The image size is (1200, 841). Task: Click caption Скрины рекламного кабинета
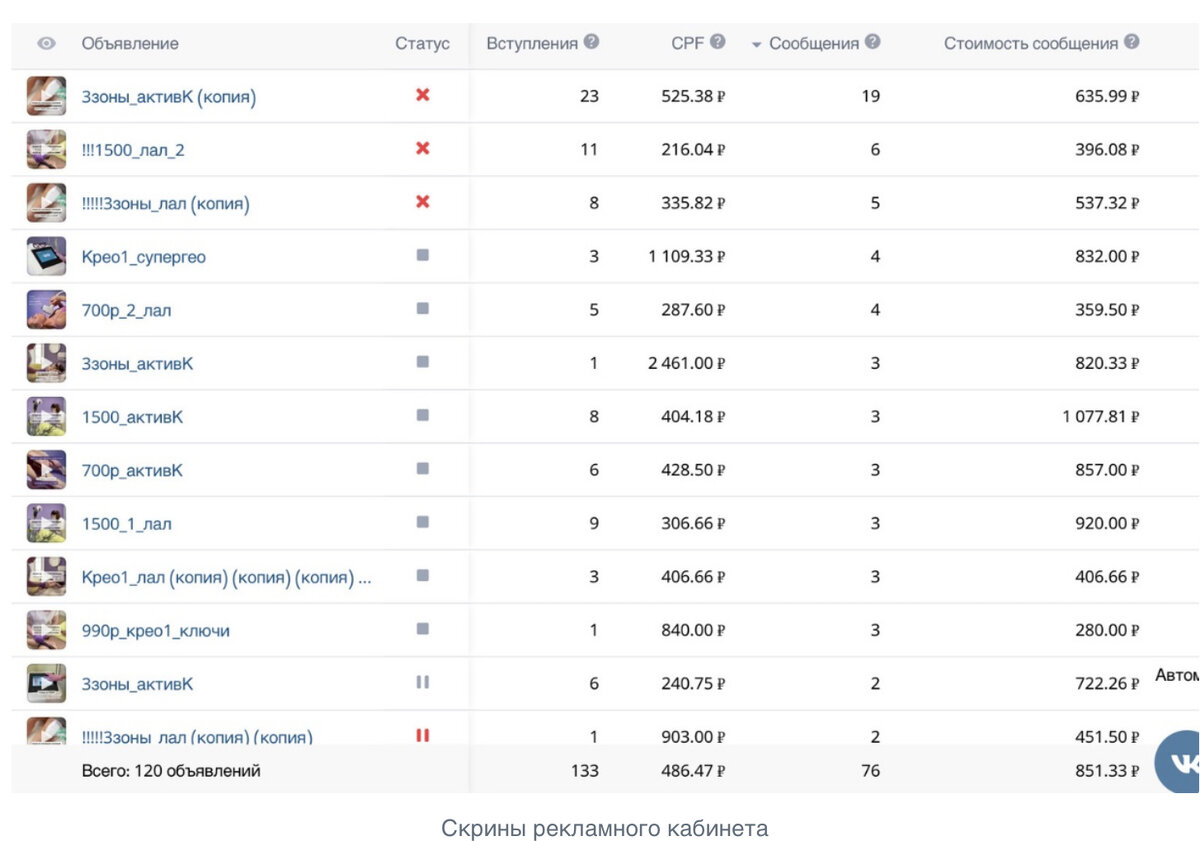pos(605,828)
